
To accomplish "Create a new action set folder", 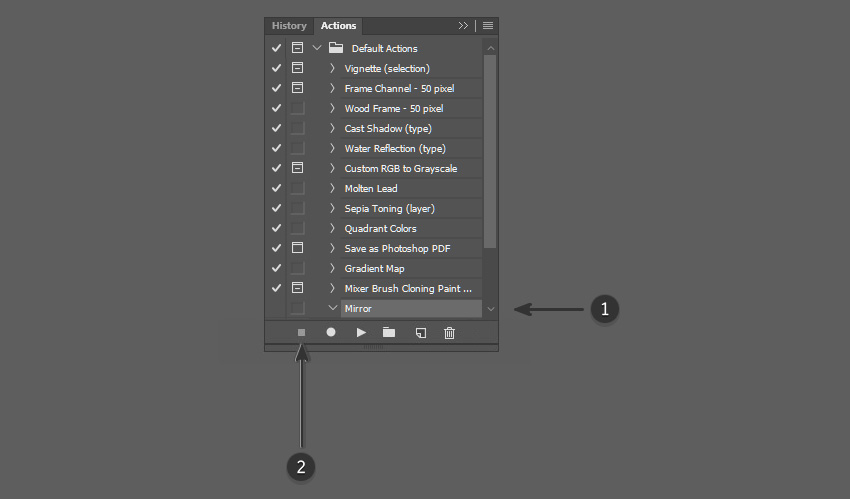I will click(389, 332).
